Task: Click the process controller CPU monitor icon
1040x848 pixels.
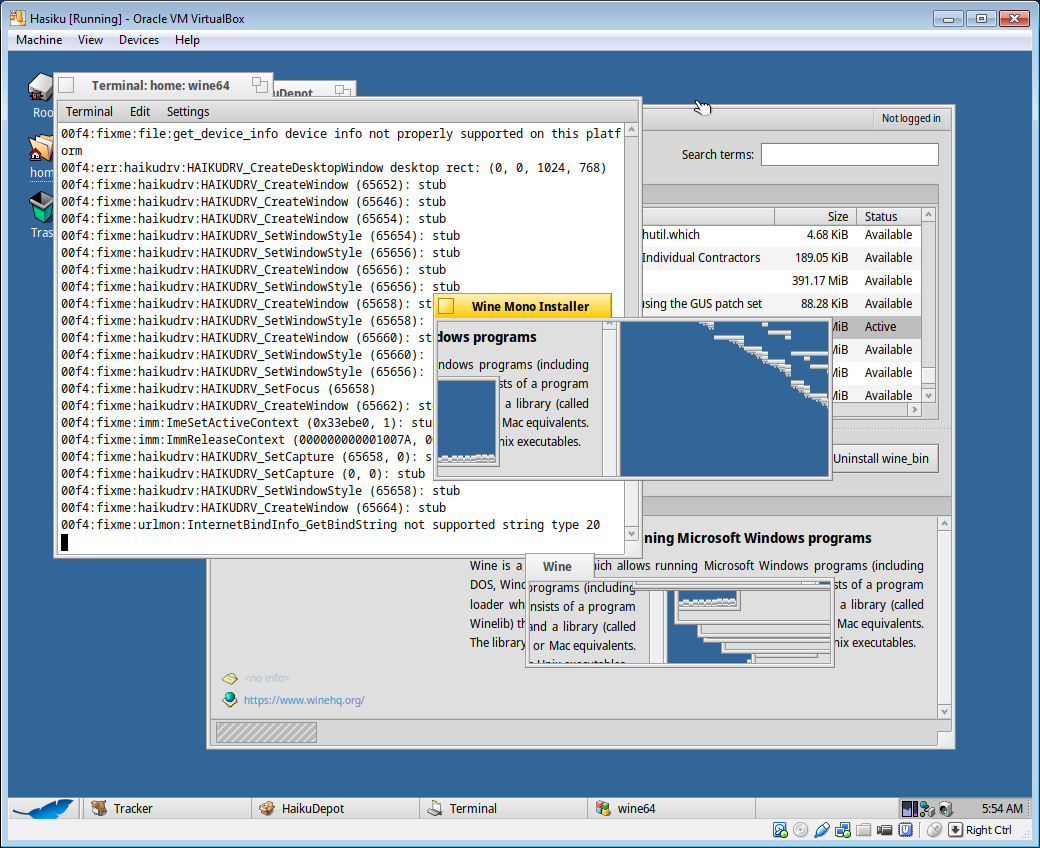Action: pyautogui.click(x=909, y=808)
